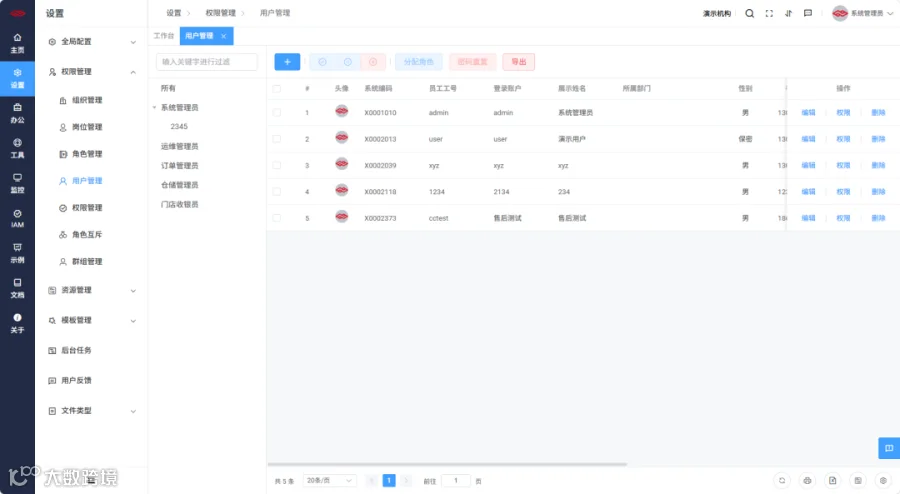The image size is (900, 494).
Task: Select 所有 in role tree
Action: [x=168, y=88]
